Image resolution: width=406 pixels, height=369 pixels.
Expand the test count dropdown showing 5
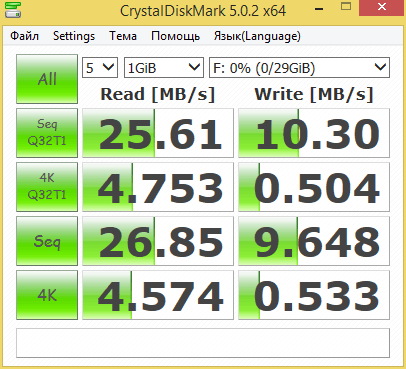pos(100,68)
